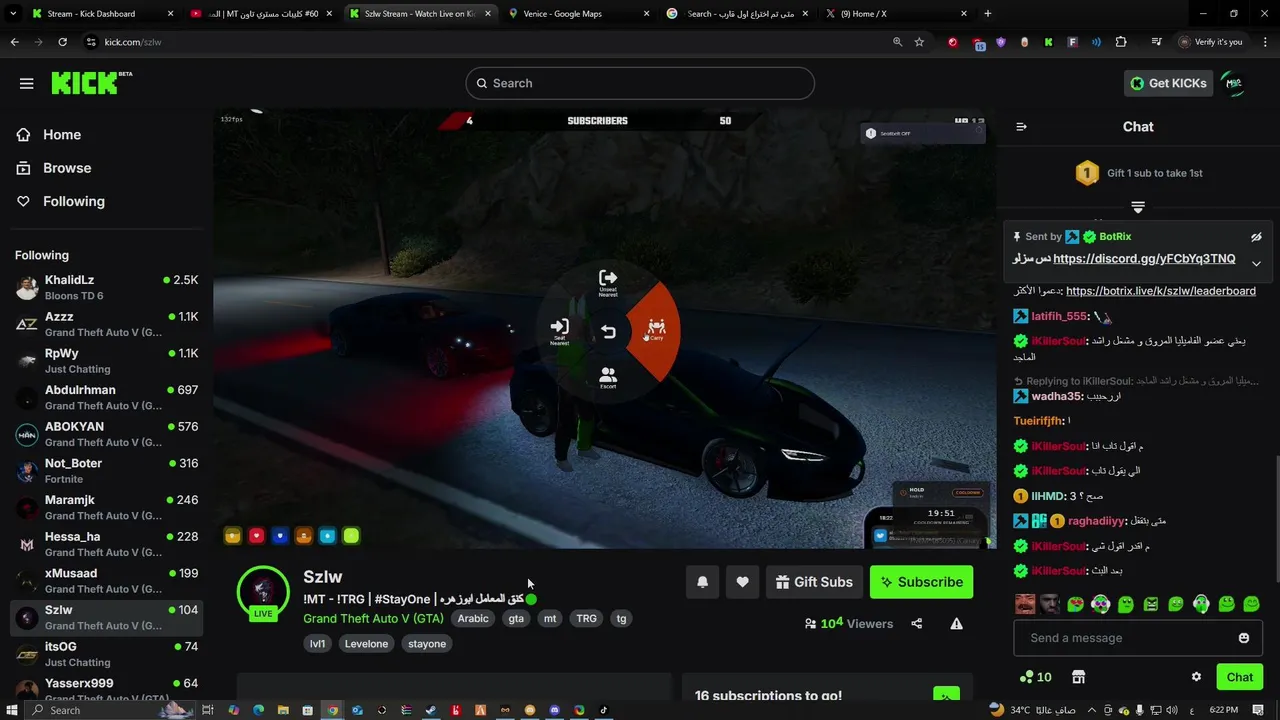1280x720 pixels.
Task: Open the emote picker smiley icon
Action: (1244, 638)
